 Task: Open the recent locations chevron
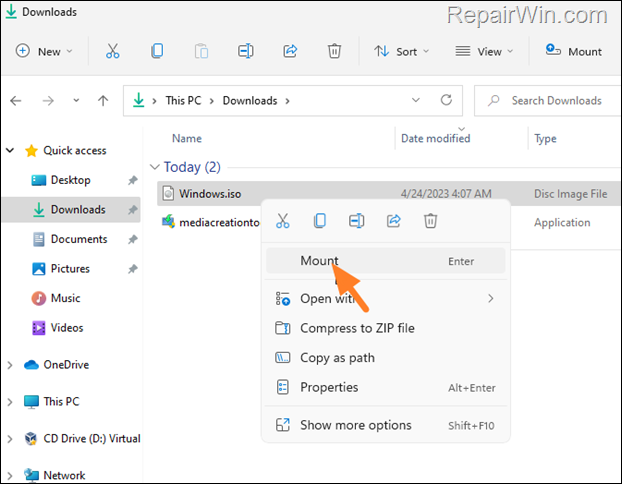click(x=76, y=101)
